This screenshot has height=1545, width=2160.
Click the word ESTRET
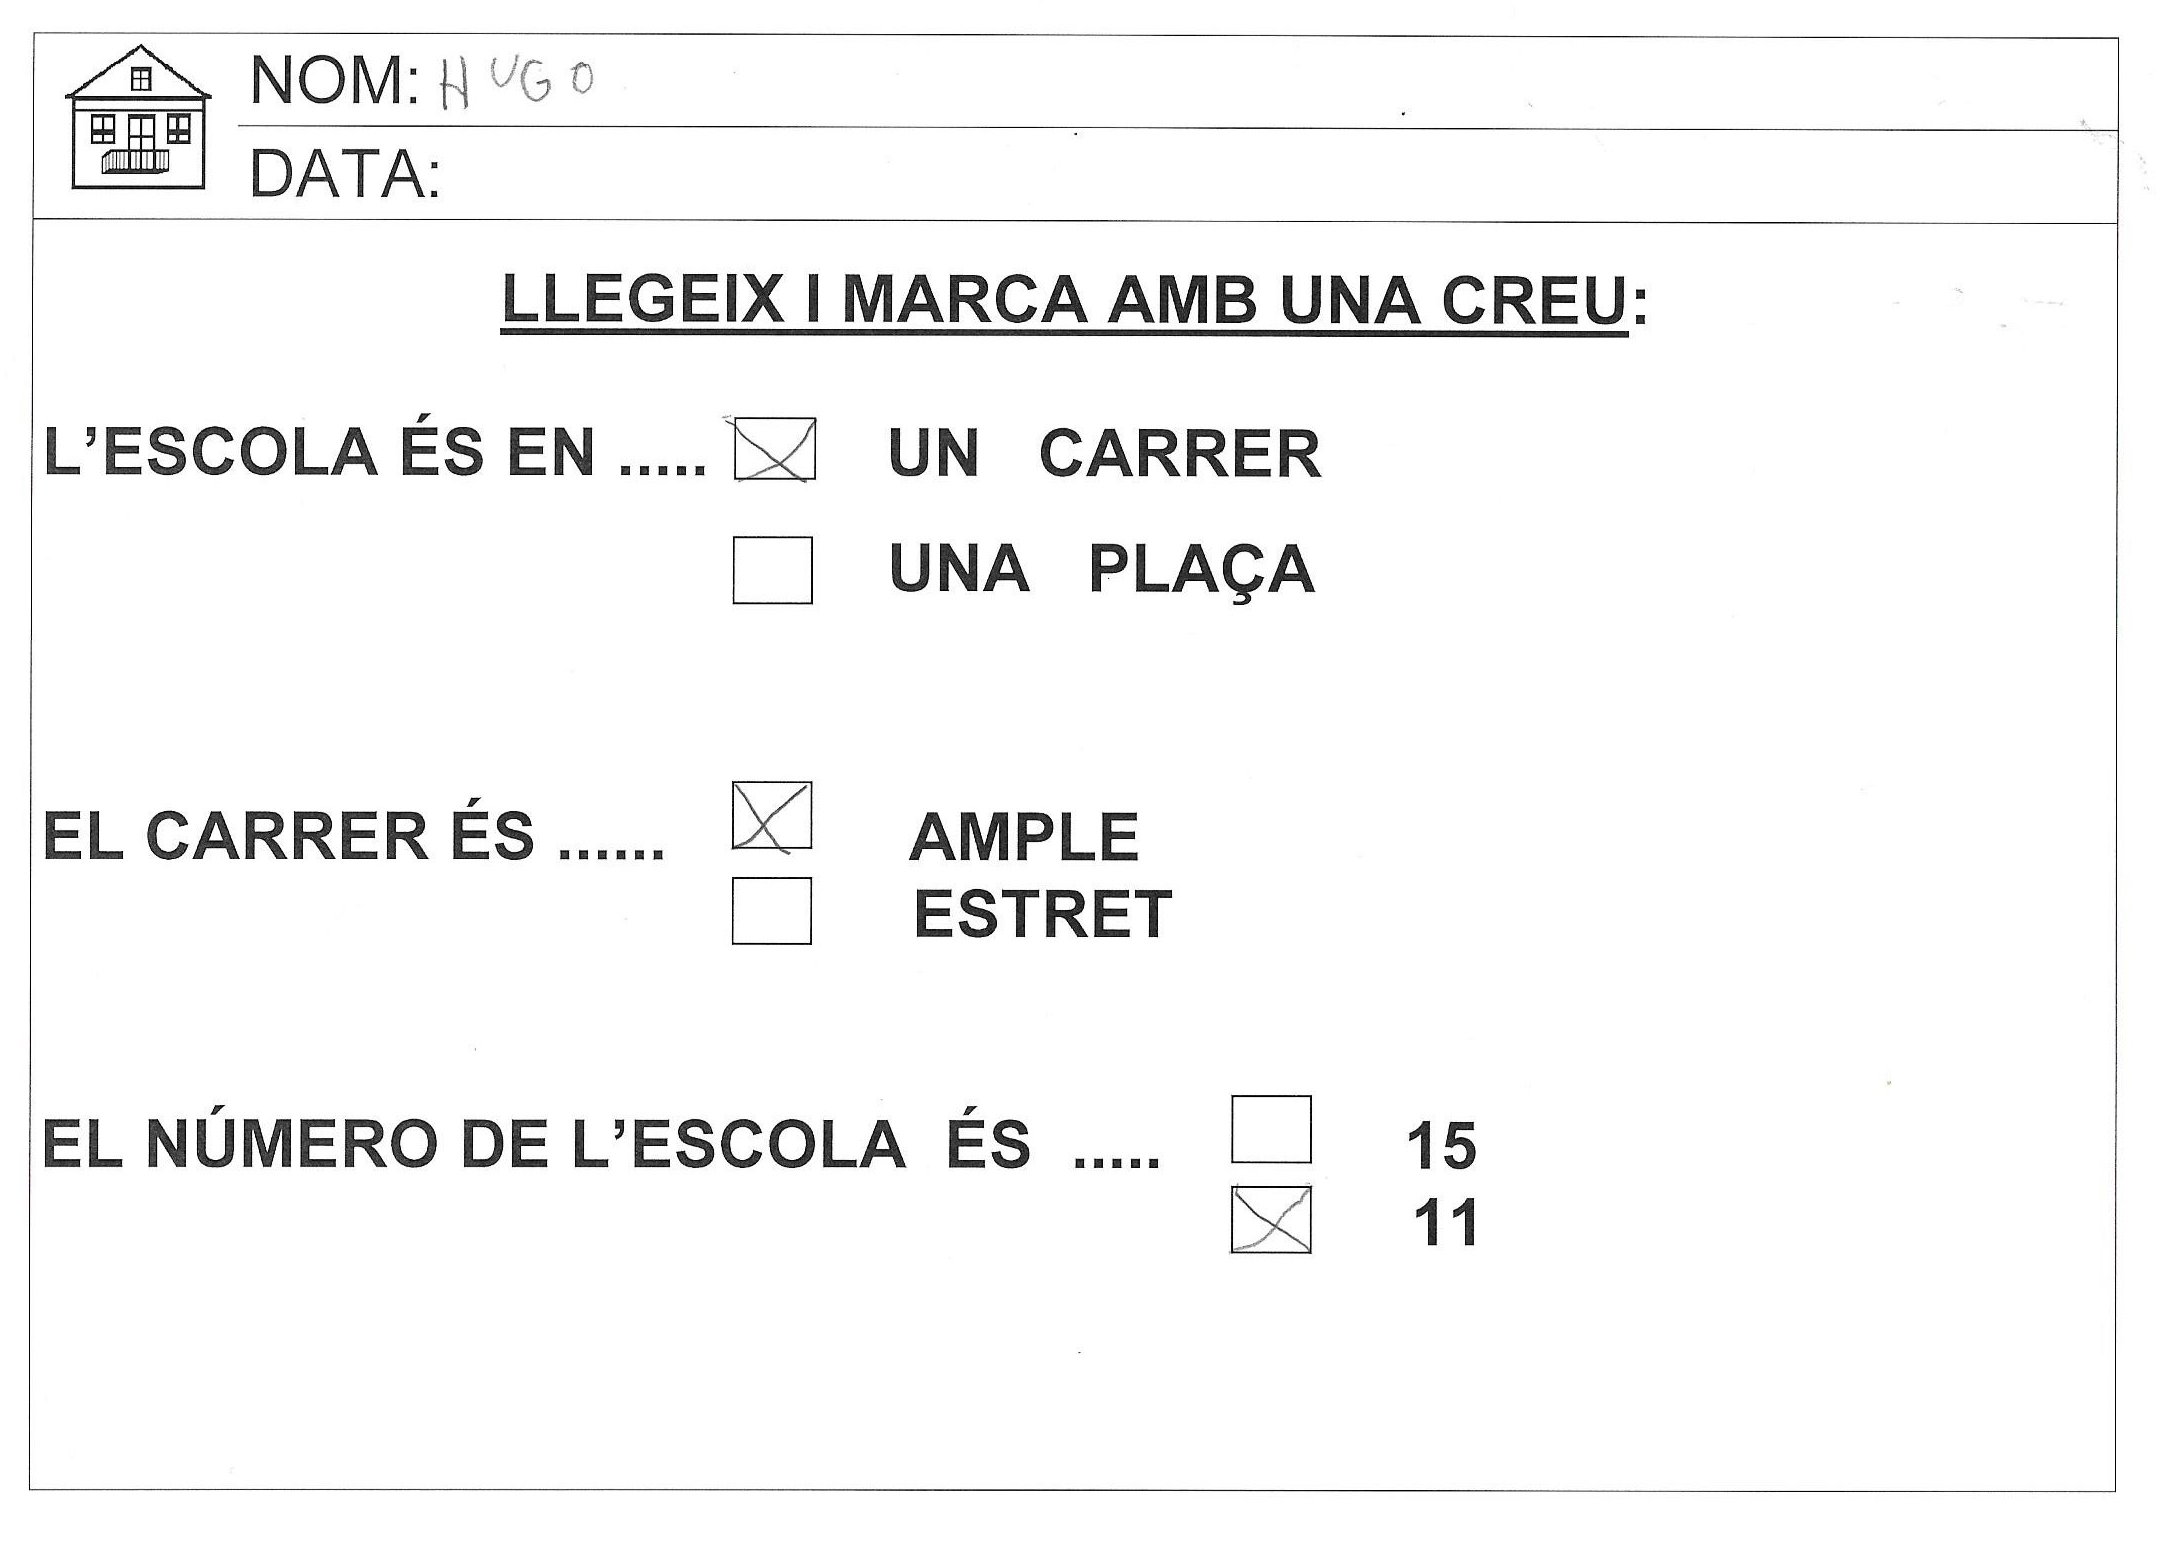[x=1042, y=913]
